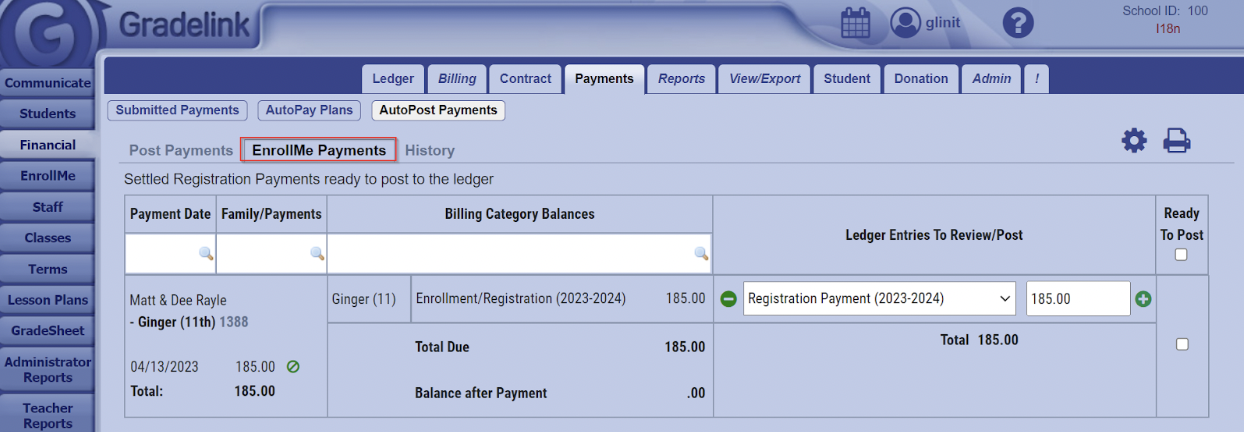This screenshot has width=1246, height=432.
Task: Check the Ready To Post header checkbox
Action: (1181, 255)
